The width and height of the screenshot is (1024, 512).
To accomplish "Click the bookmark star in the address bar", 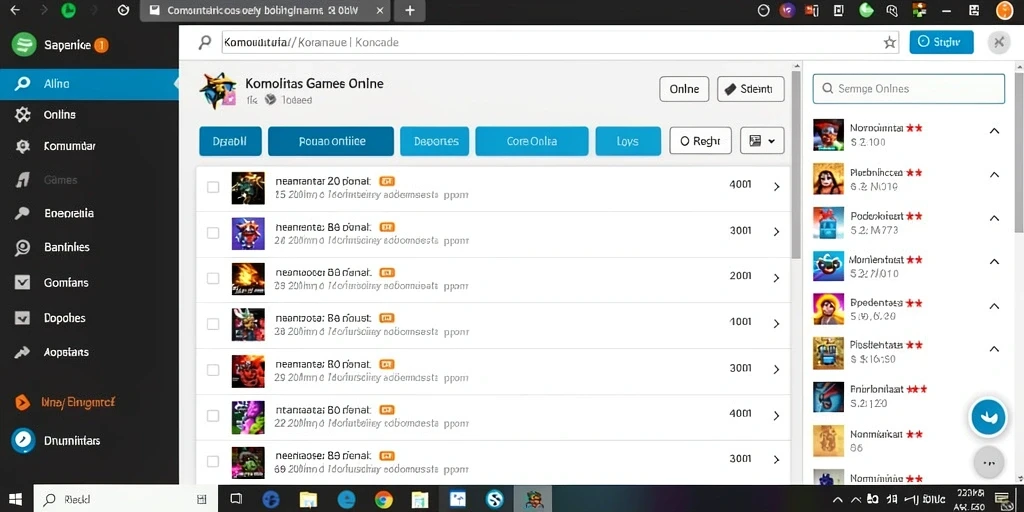I will [x=889, y=42].
